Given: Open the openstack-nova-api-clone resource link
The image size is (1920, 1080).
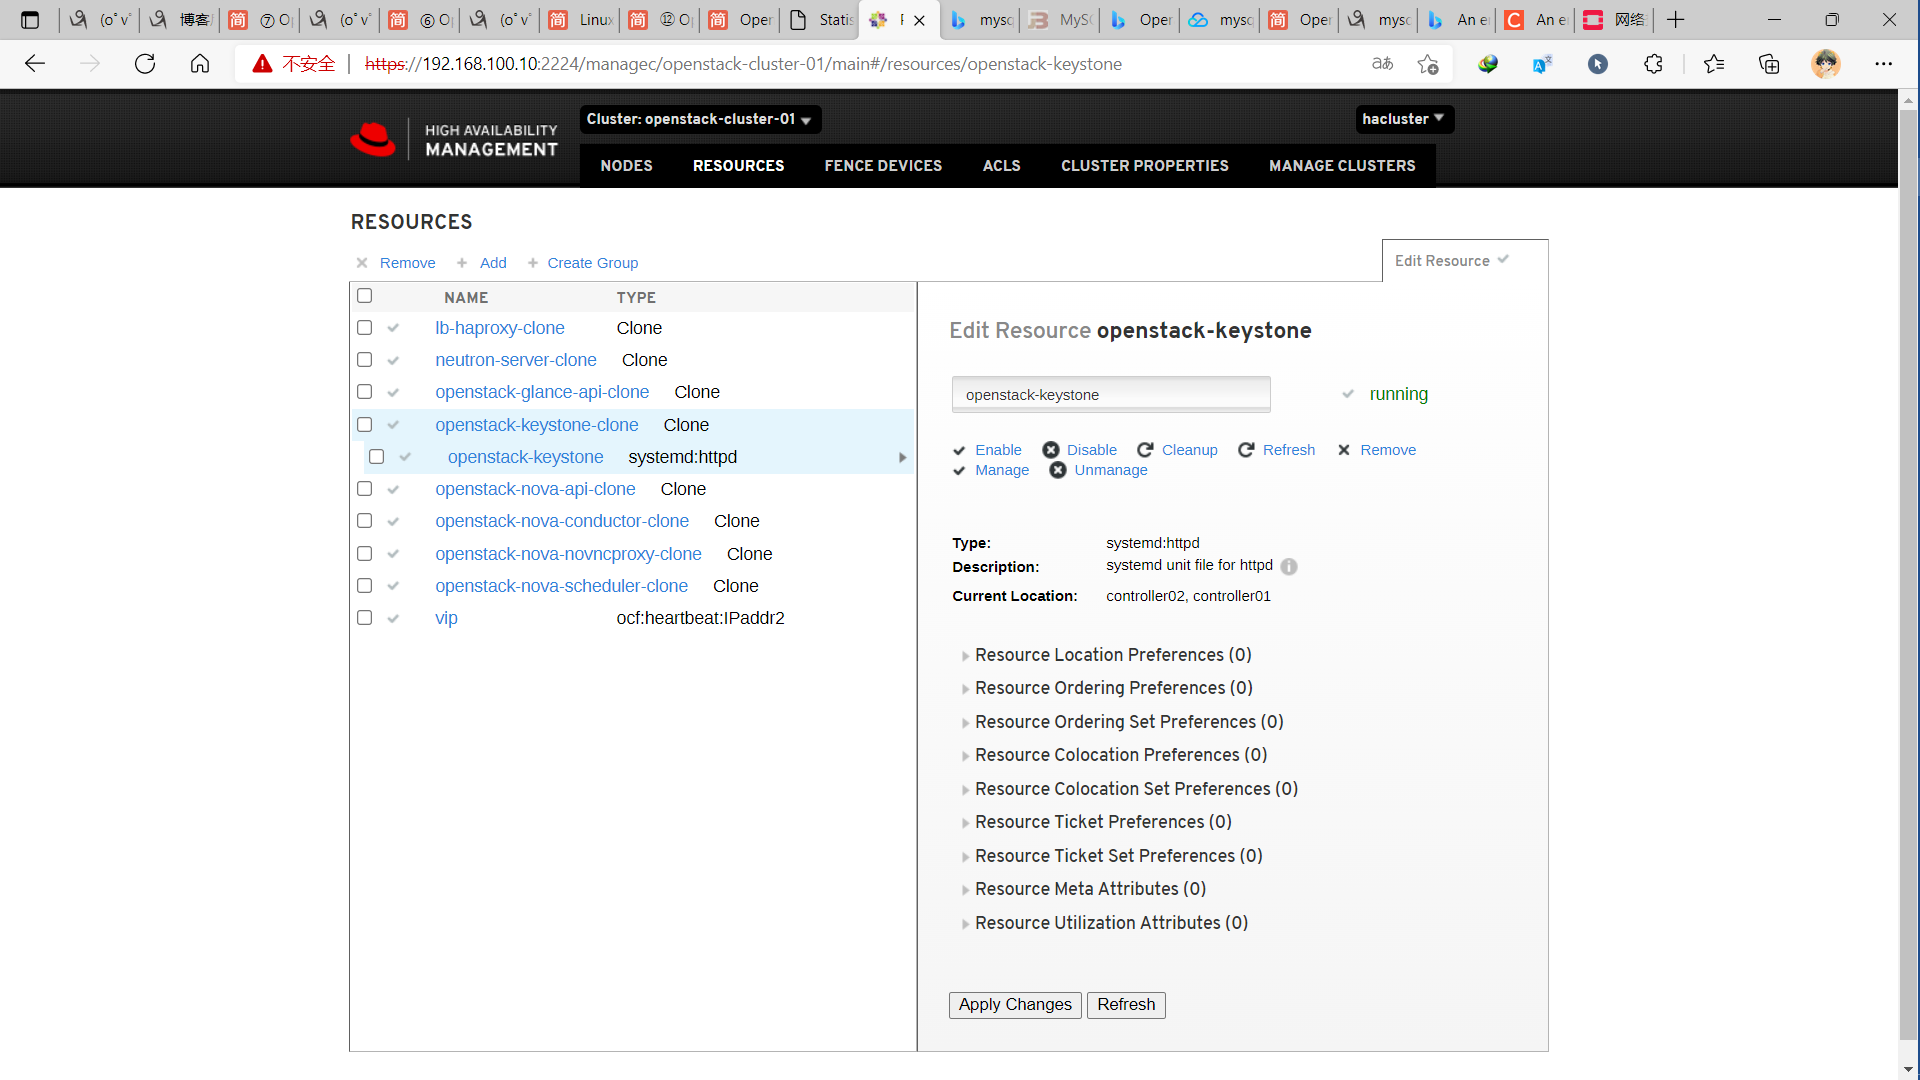Looking at the screenshot, I should tap(535, 489).
